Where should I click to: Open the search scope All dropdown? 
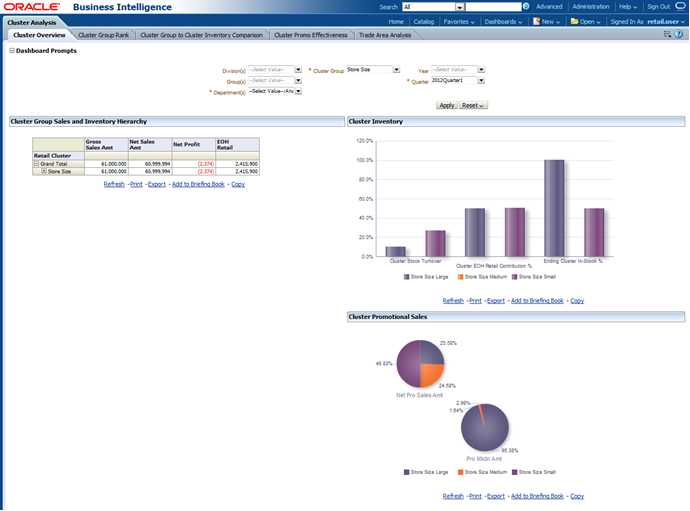click(459, 7)
